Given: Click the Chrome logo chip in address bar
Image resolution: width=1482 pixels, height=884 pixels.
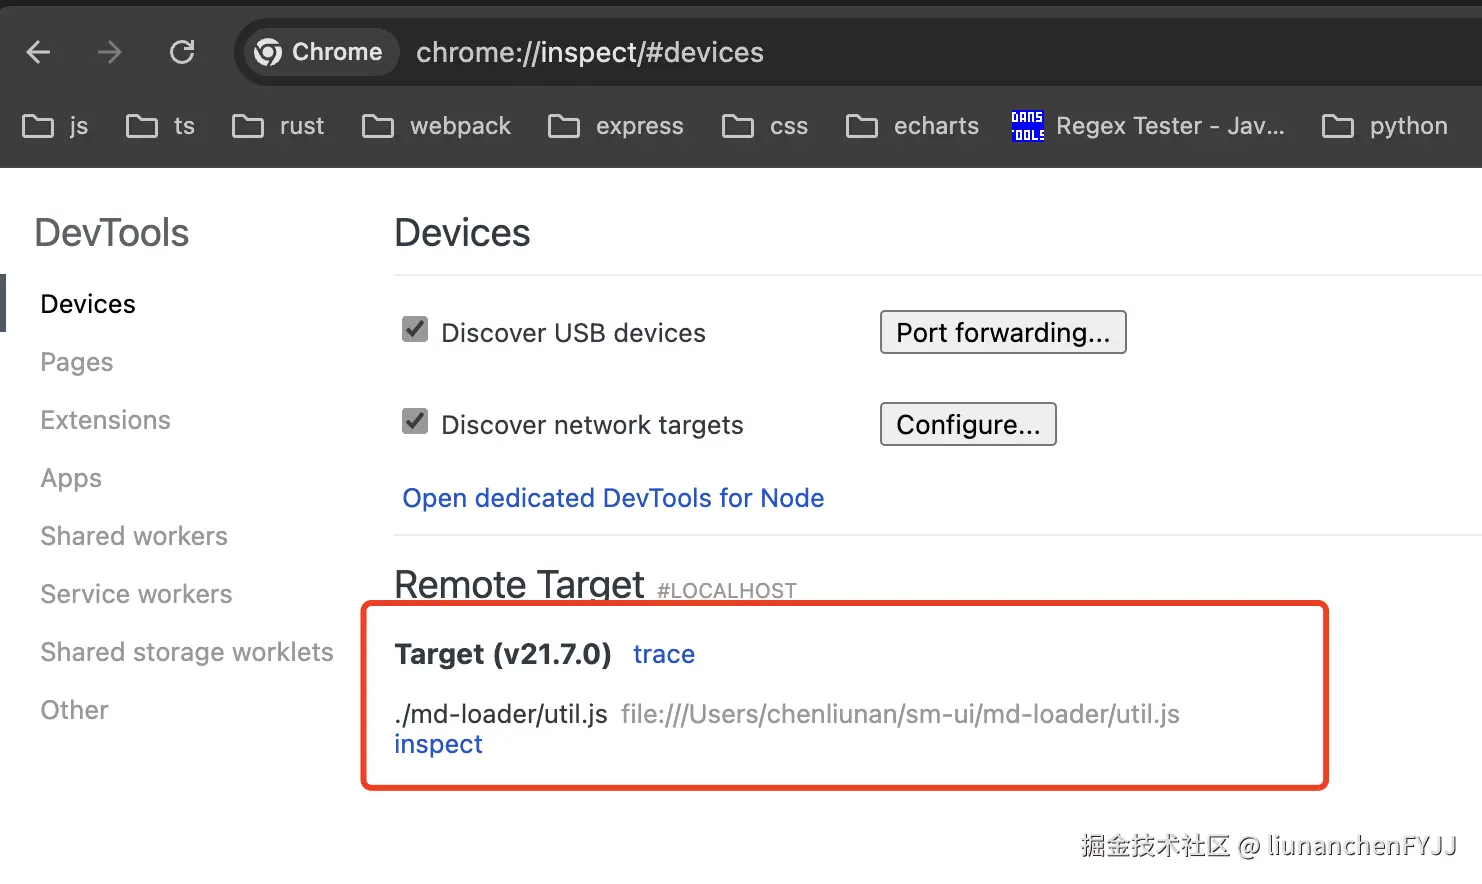Looking at the screenshot, I should pyautogui.click(x=319, y=52).
